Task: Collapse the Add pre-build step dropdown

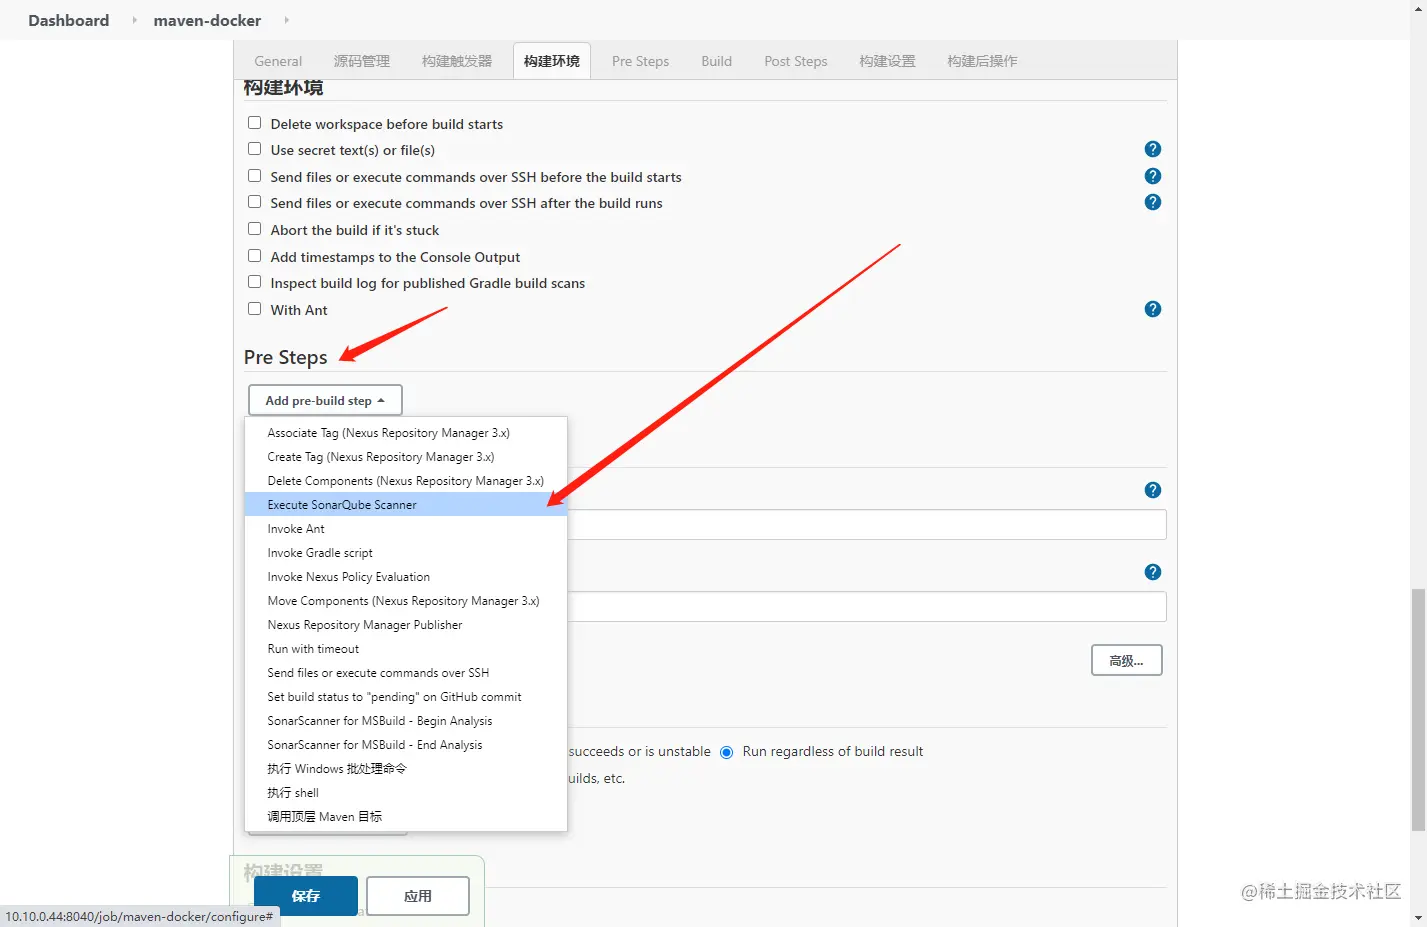Action: [325, 400]
